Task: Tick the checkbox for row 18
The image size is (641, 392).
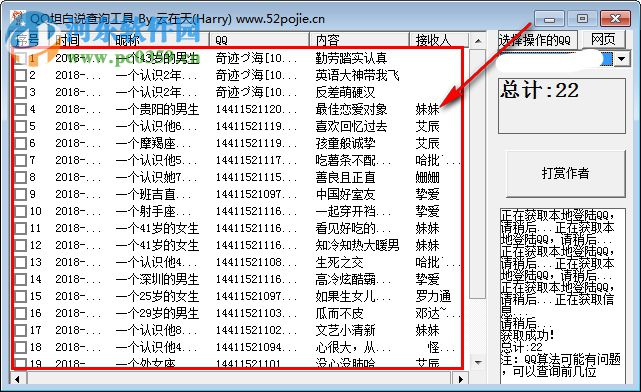Action: point(21,347)
